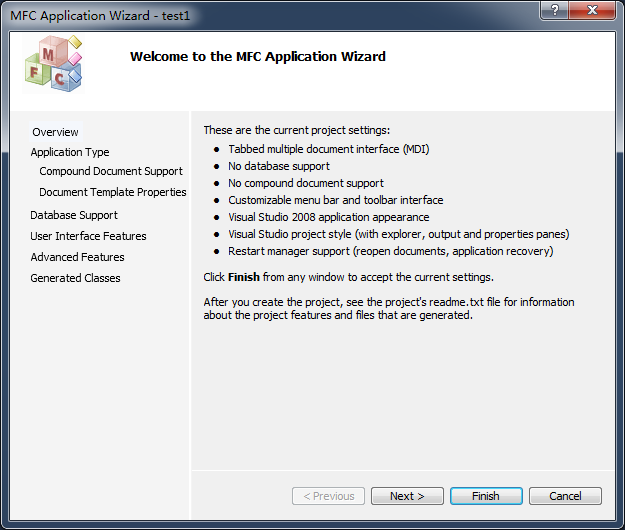
Task: Click the disabled Previous button
Action: click(x=328, y=496)
